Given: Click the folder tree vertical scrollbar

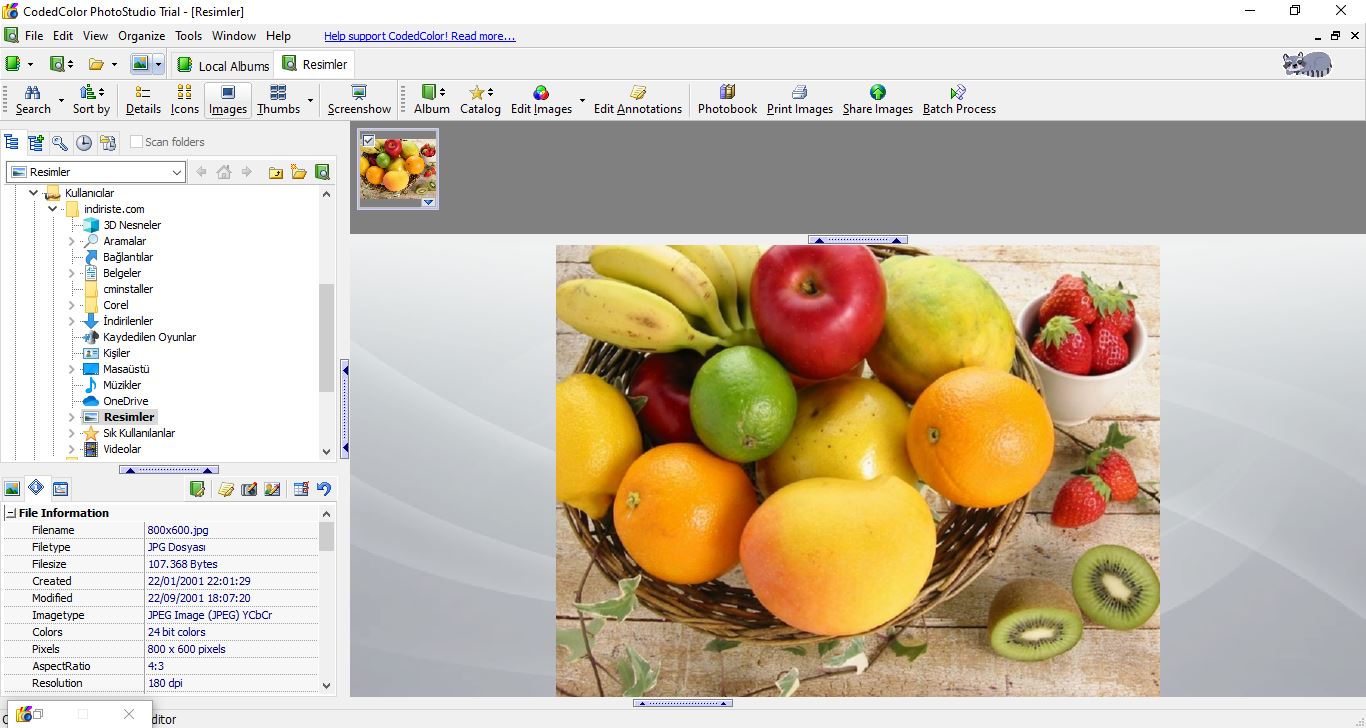Looking at the screenshot, I should click(x=326, y=338).
